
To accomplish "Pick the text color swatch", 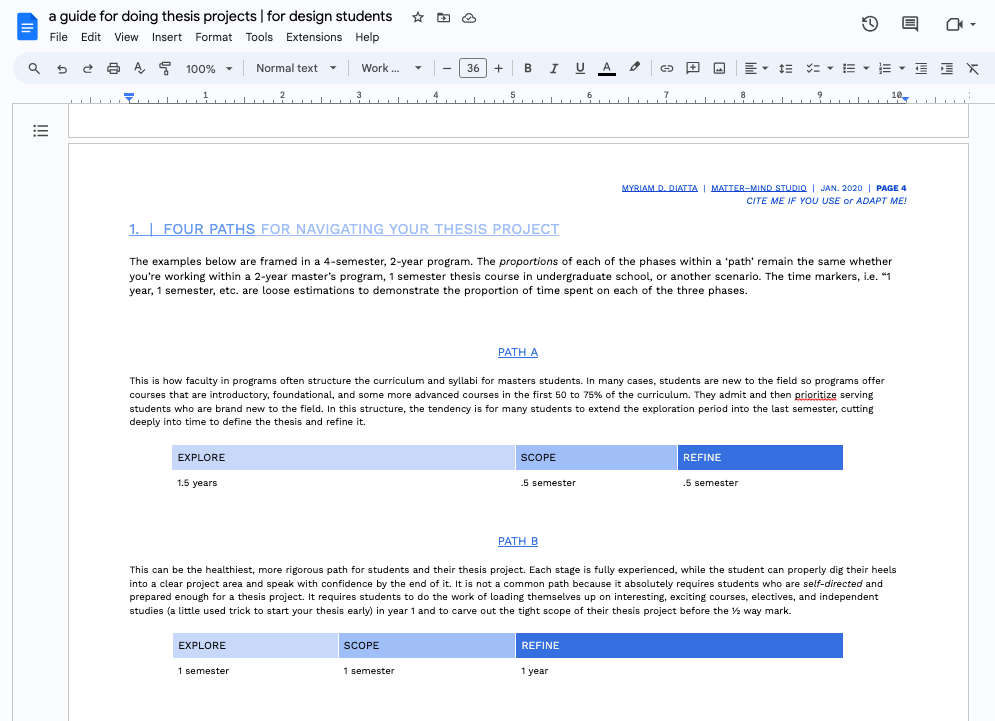I will (x=606, y=68).
